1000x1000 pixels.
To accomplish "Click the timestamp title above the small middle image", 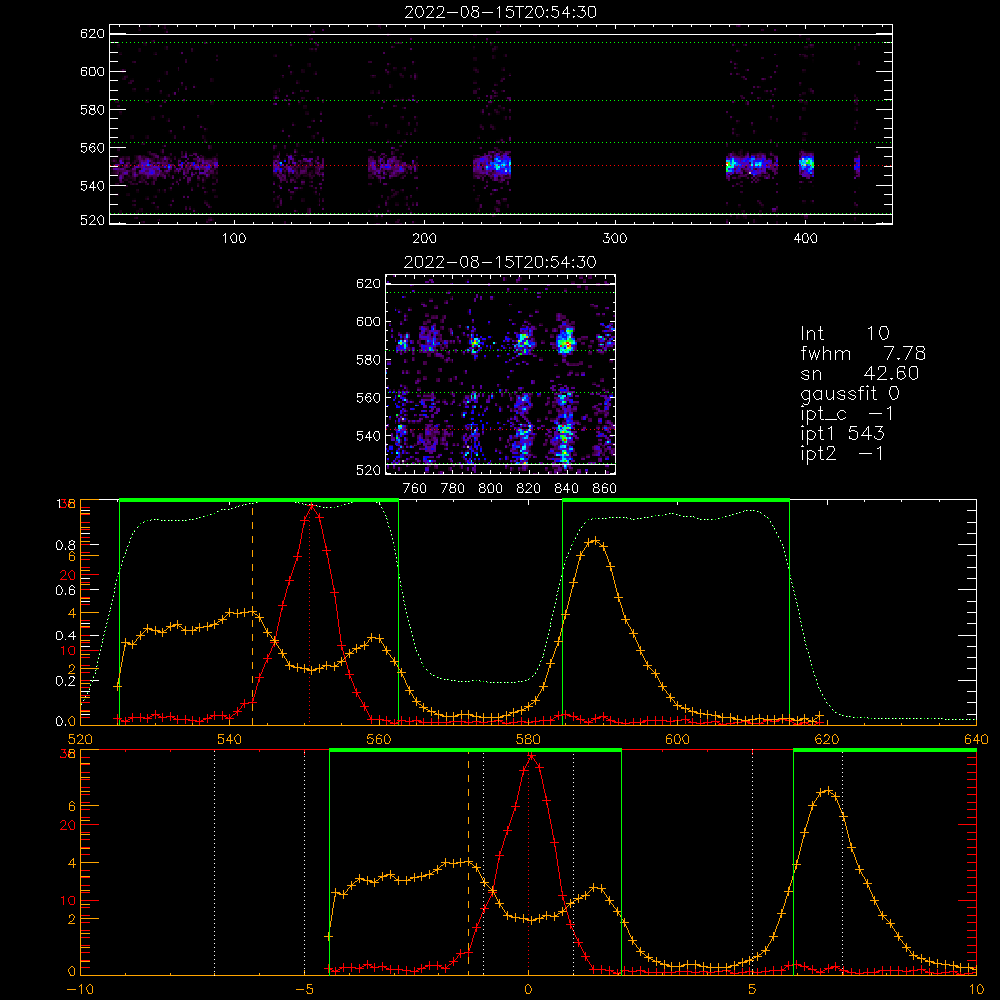I will pyautogui.click(x=500, y=262).
